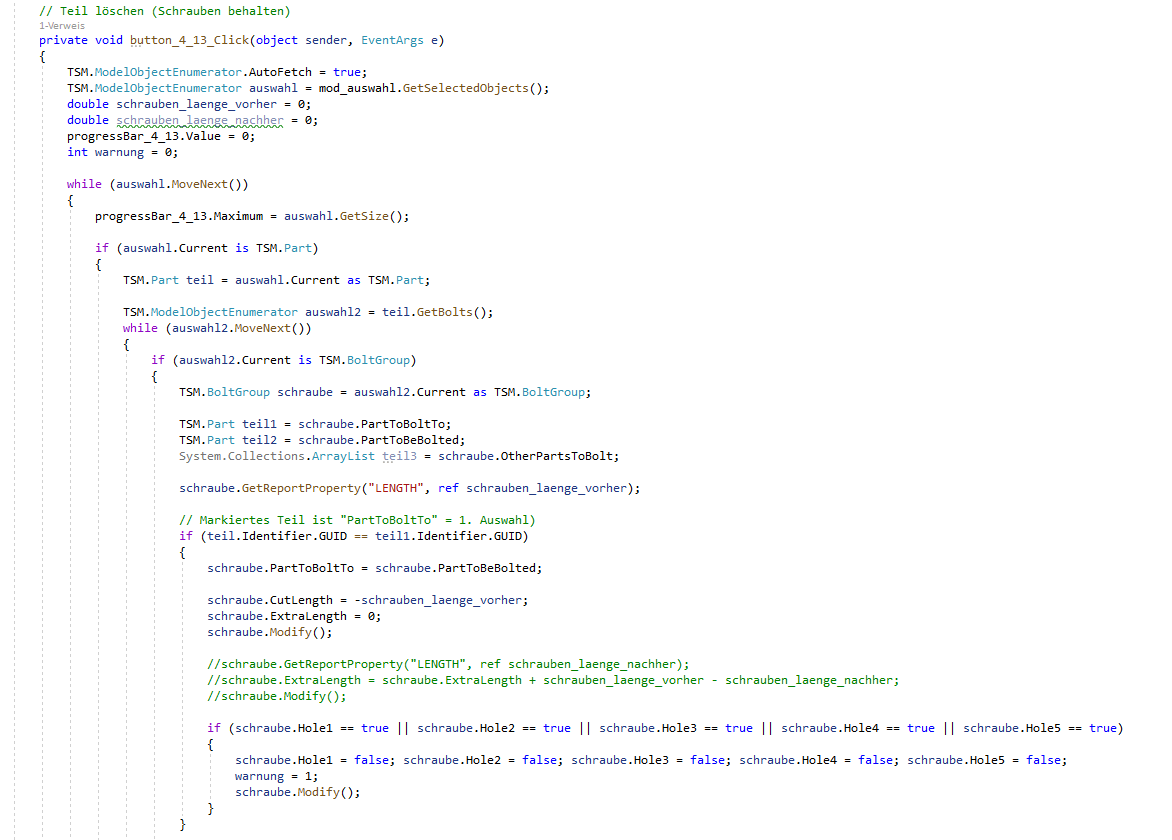Click the comment "// Teil löschen (Schrauben behalten)"
The width and height of the screenshot is (1172, 840).
(x=164, y=11)
